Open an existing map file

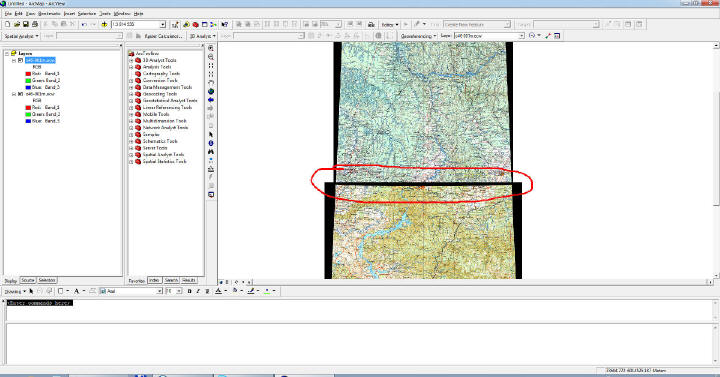click(17, 24)
